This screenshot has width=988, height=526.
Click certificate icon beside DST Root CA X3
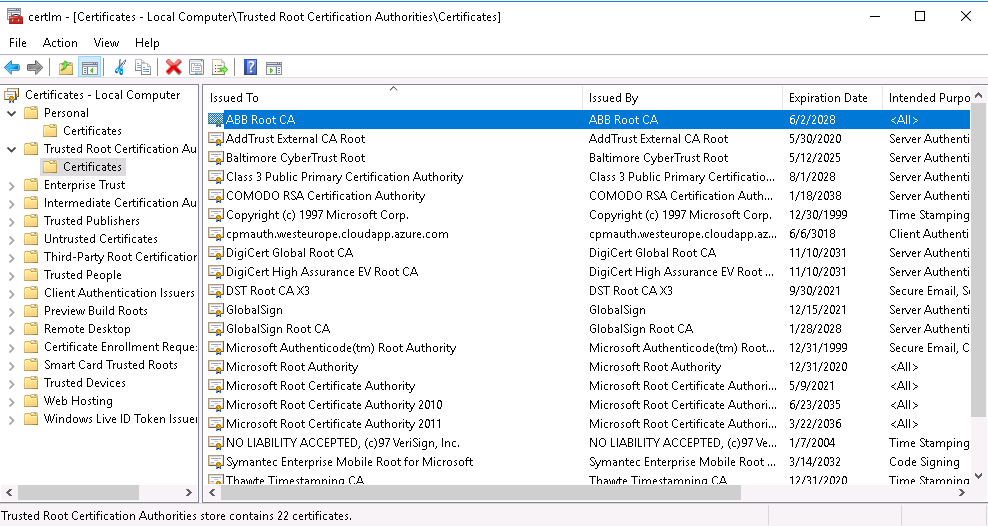coord(216,290)
